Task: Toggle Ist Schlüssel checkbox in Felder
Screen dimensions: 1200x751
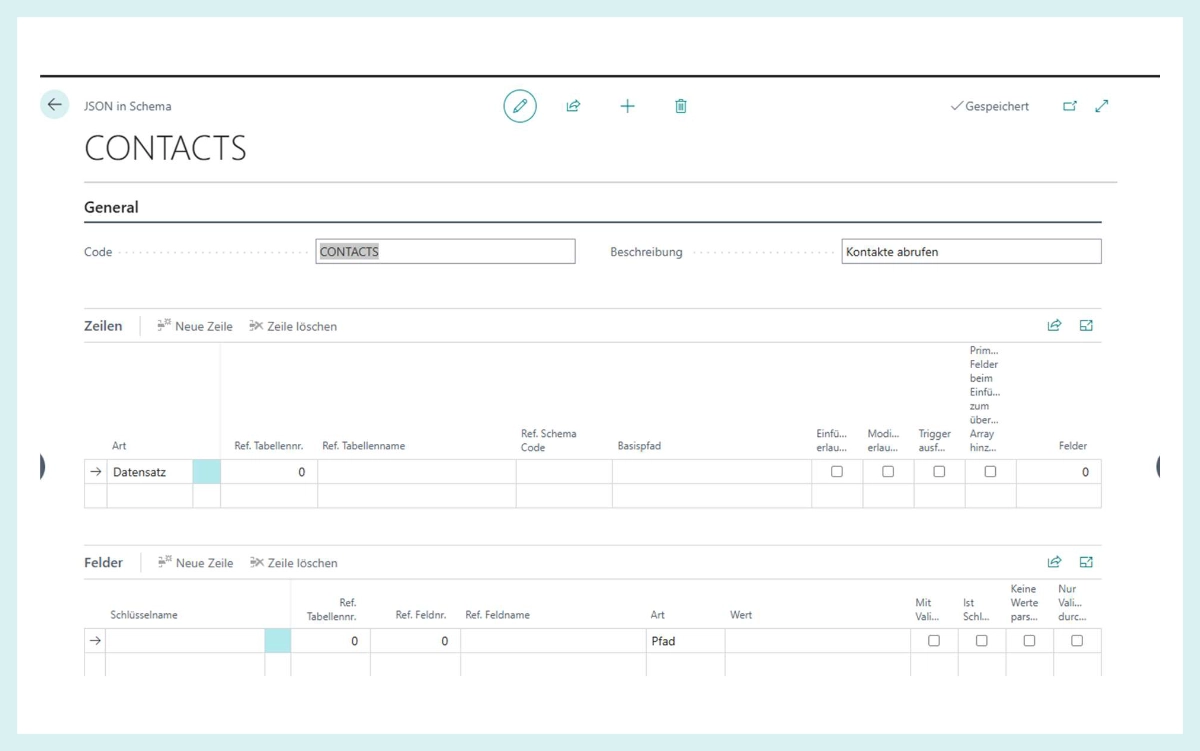Action: point(981,641)
